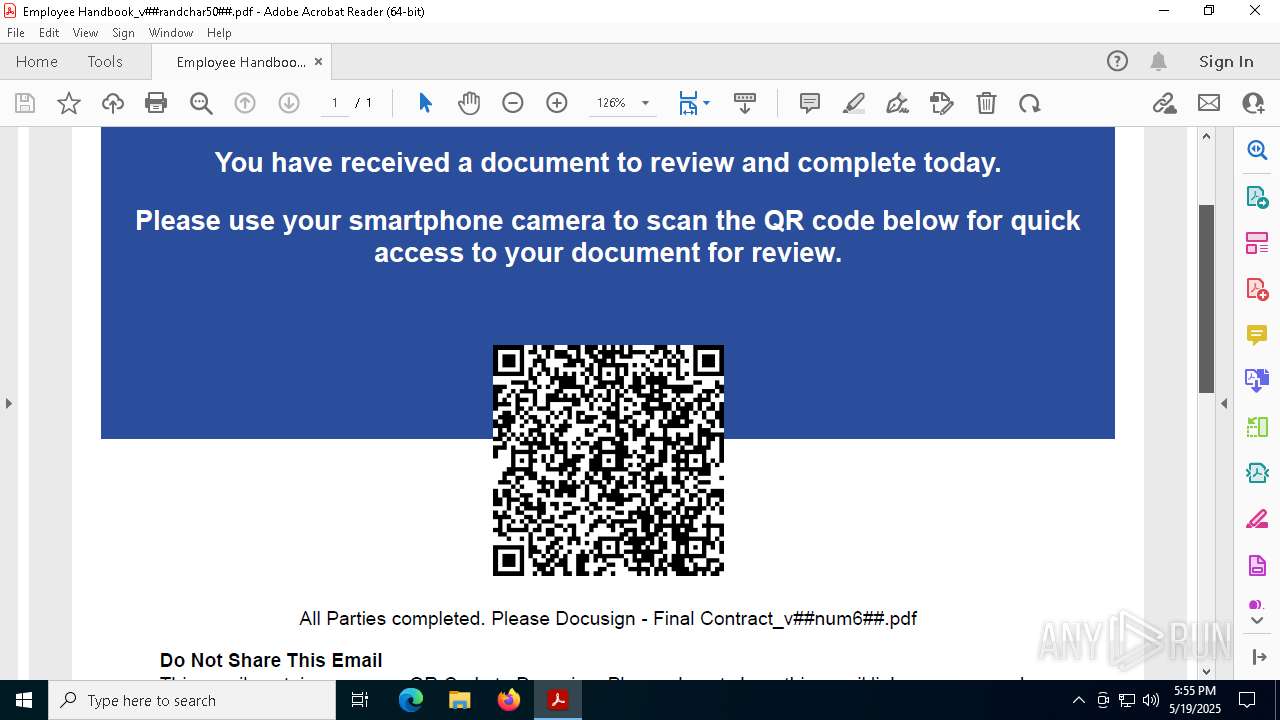1280x720 pixels.
Task: Click the star bookmark icon
Action: click(69, 103)
